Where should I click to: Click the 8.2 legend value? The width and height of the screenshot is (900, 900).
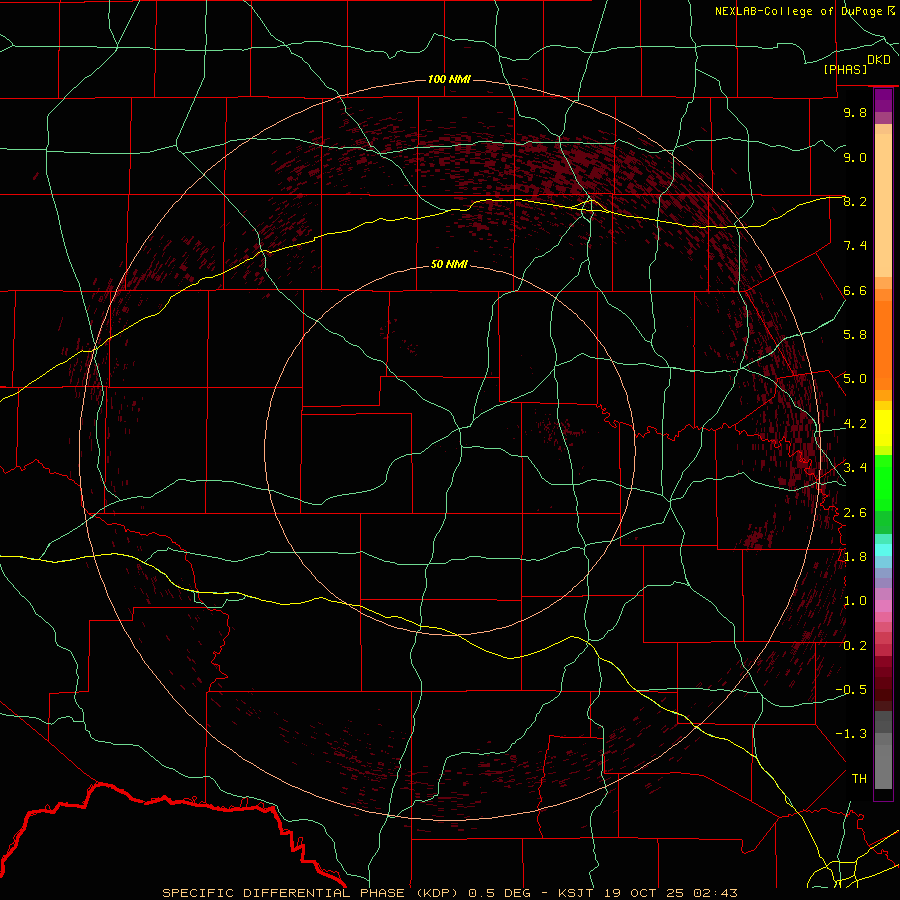pyautogui.click(x=855, y=201)
